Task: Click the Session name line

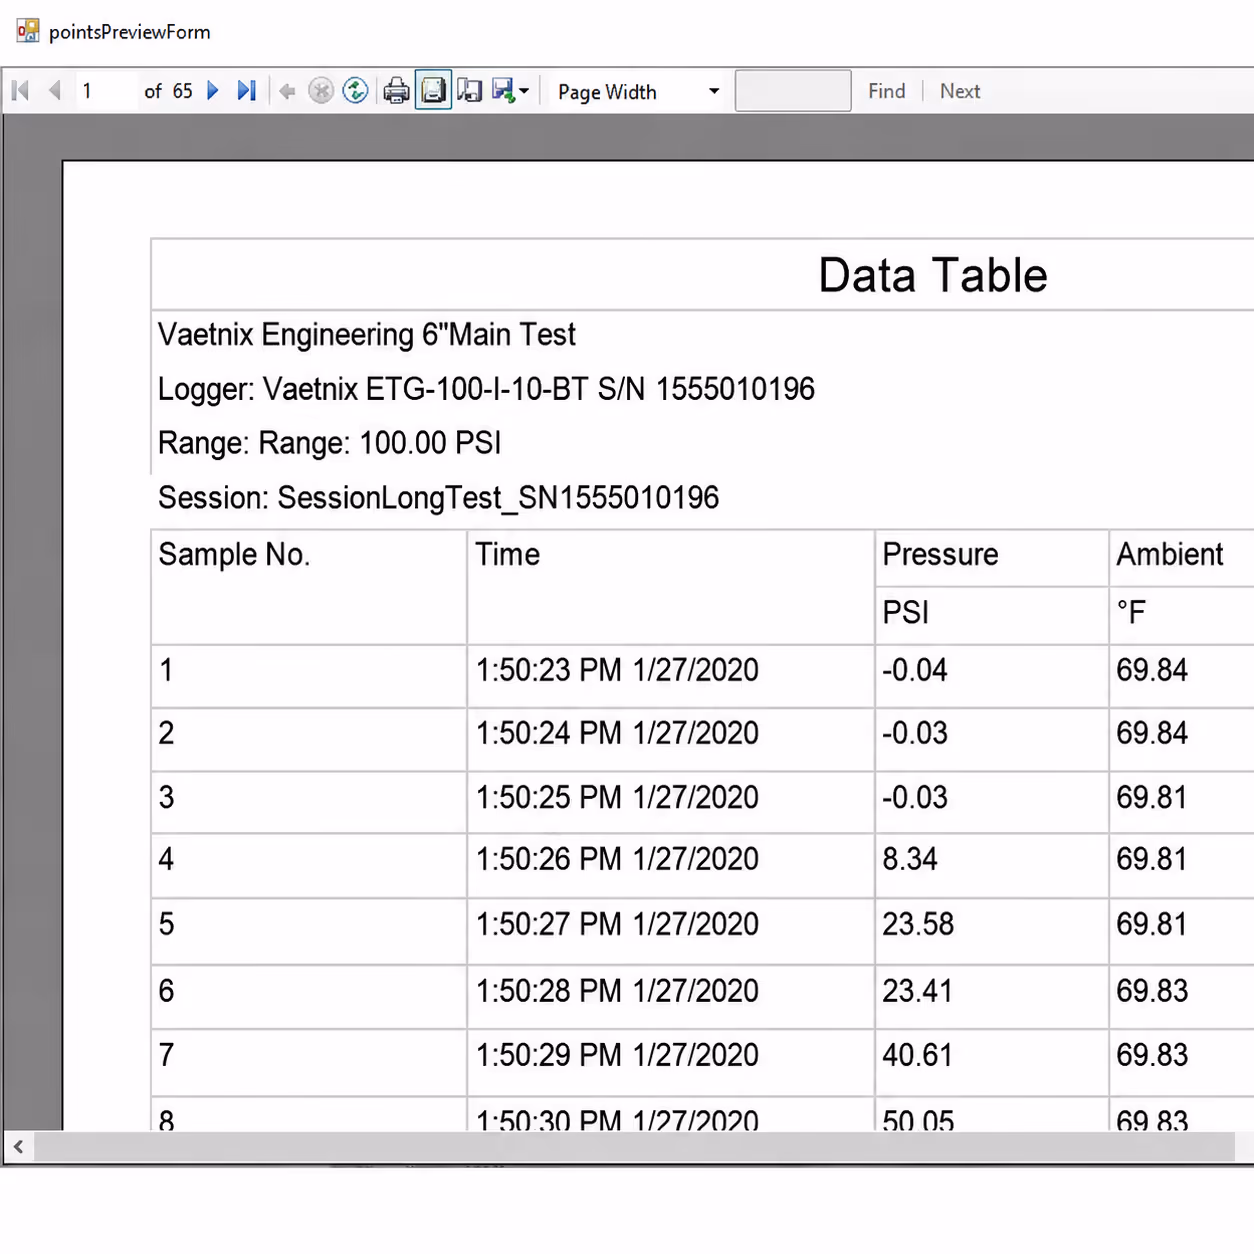Action: click(x=438, y=497)
